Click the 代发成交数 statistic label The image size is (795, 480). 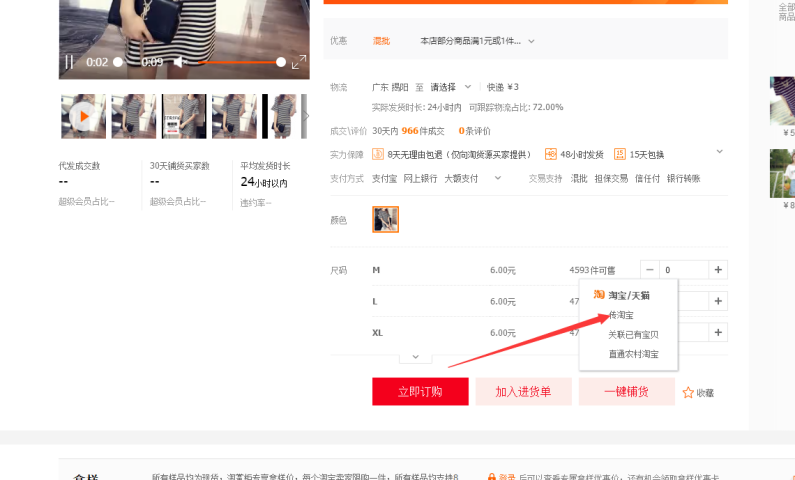tap(79, 166)
